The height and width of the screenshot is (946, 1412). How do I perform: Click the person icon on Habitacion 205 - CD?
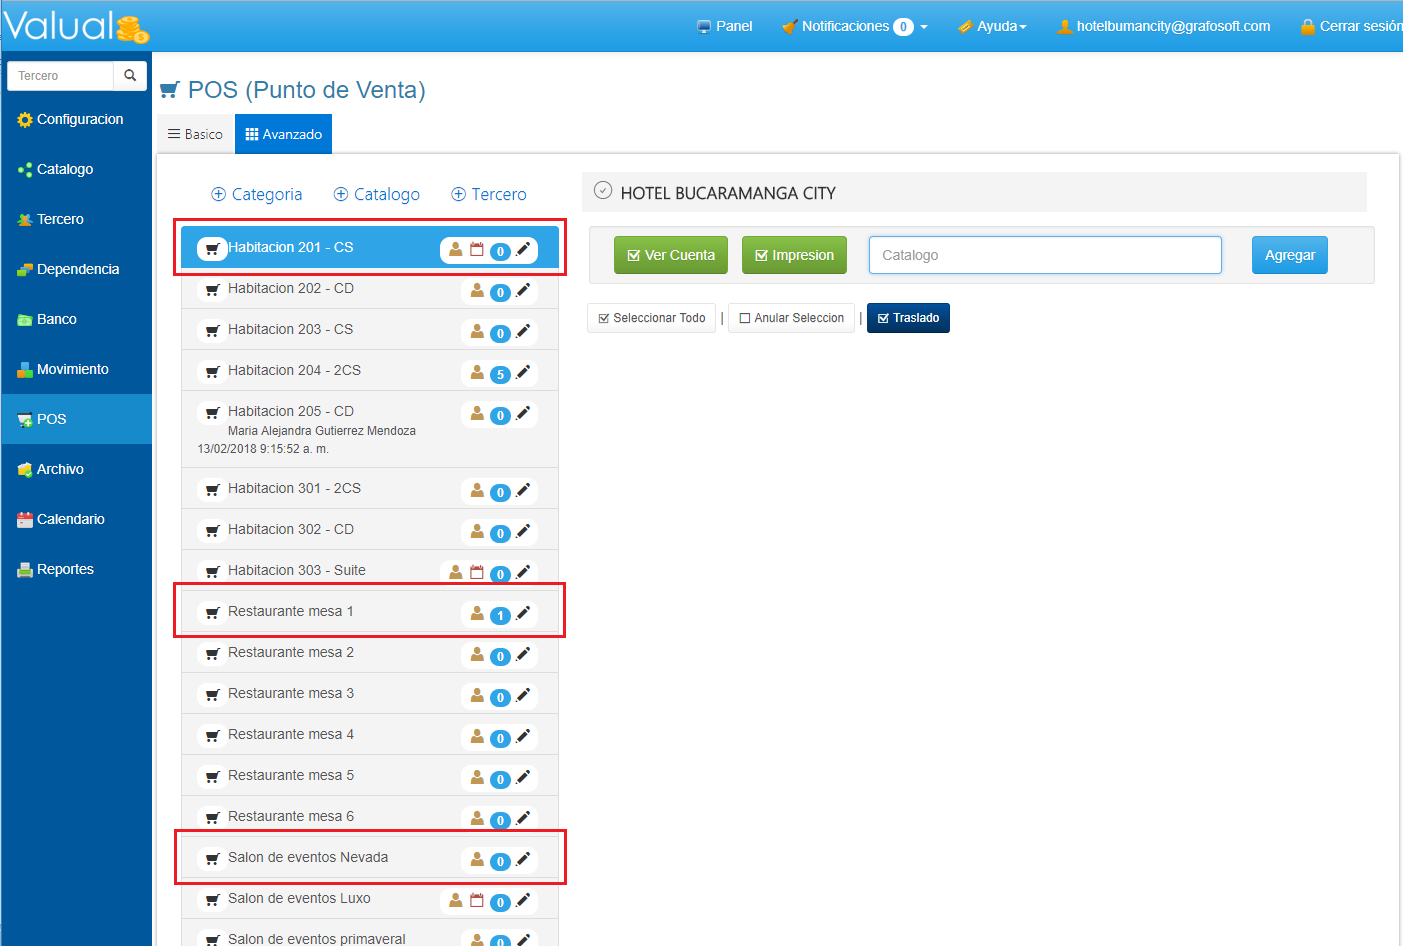(477, 413)
